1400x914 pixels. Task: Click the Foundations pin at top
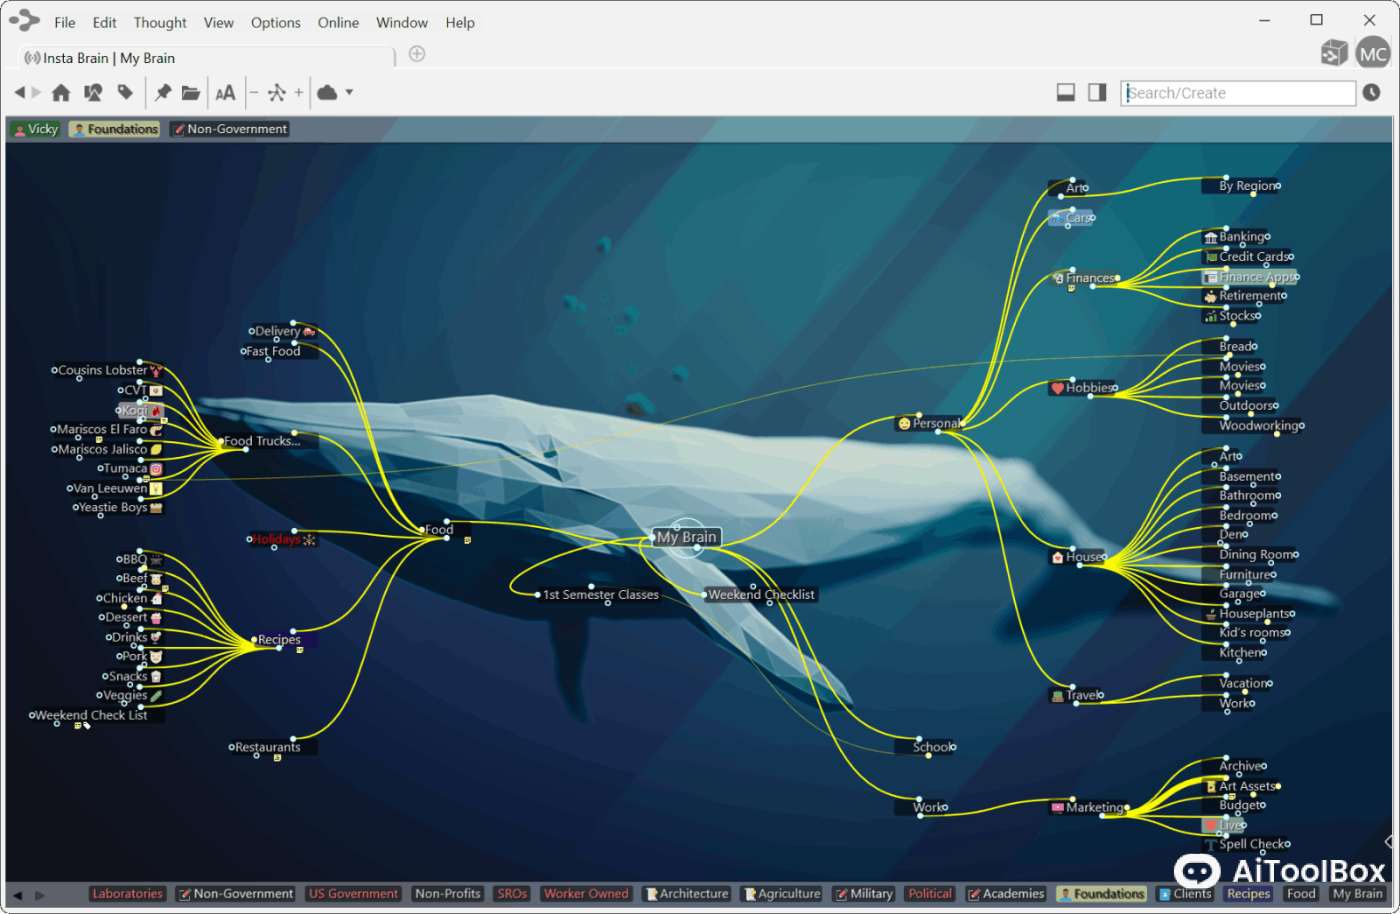click(115, 129)
